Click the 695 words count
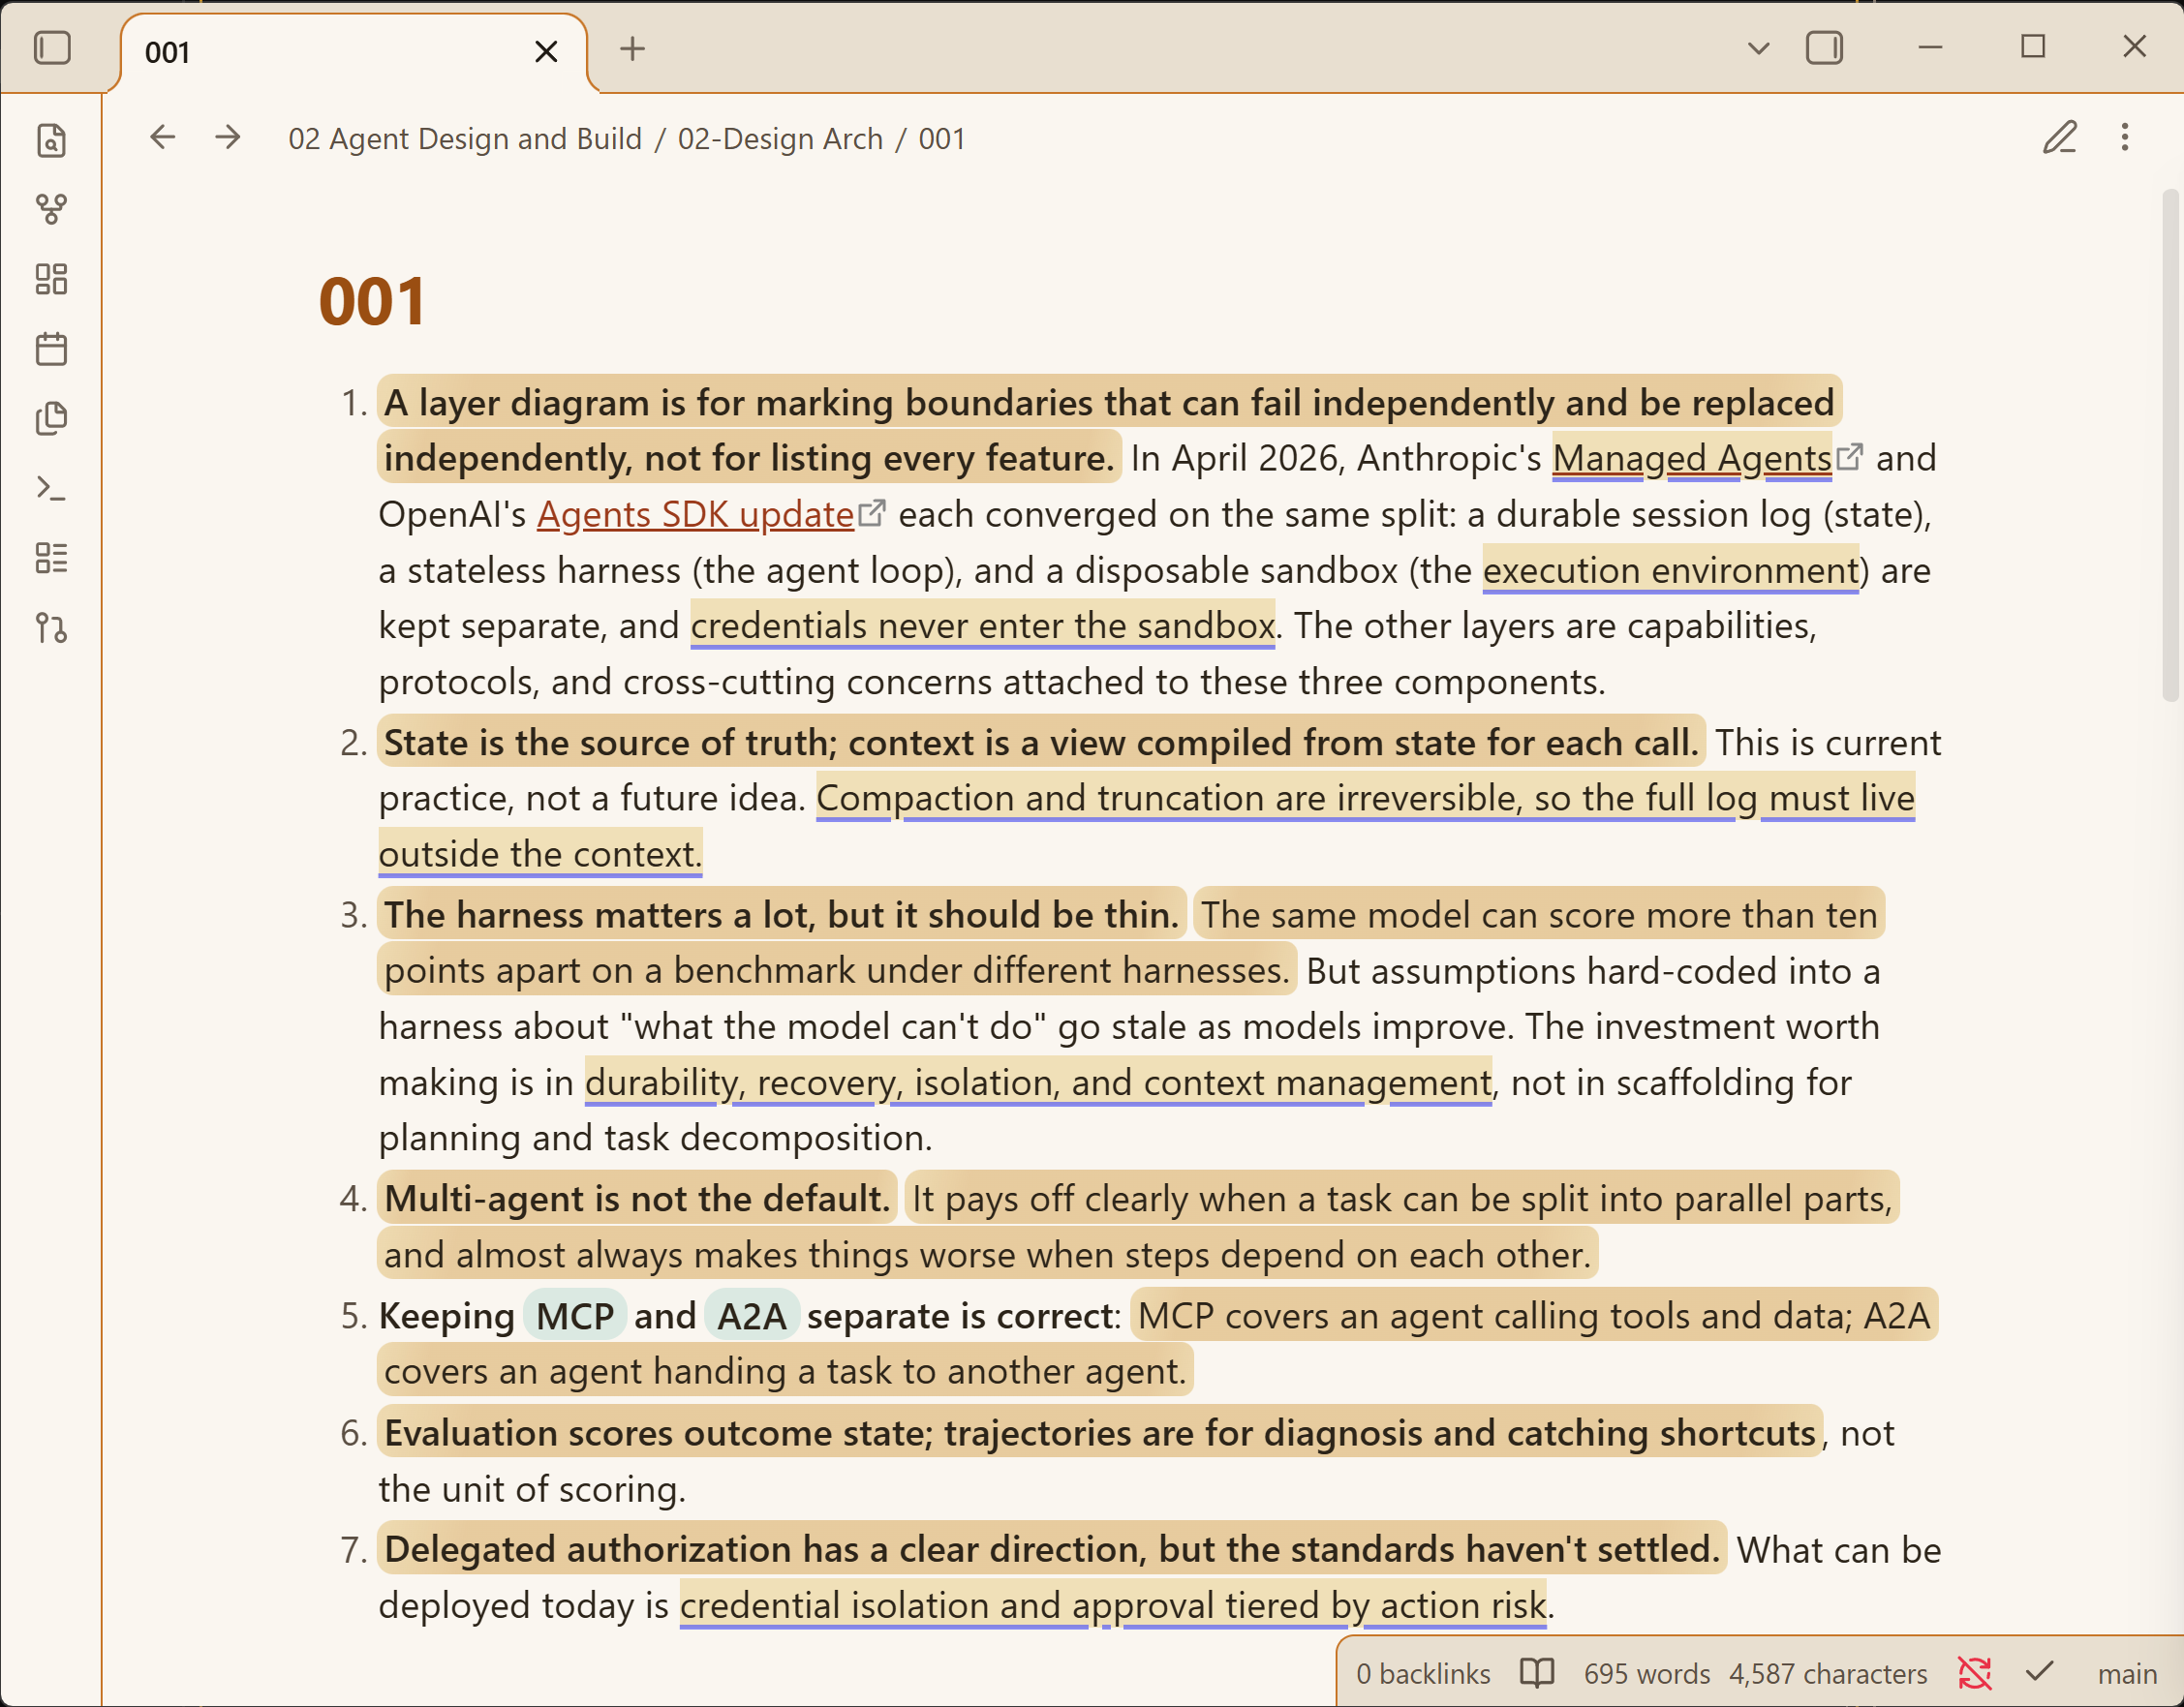 click(x=1647, y=1673)
